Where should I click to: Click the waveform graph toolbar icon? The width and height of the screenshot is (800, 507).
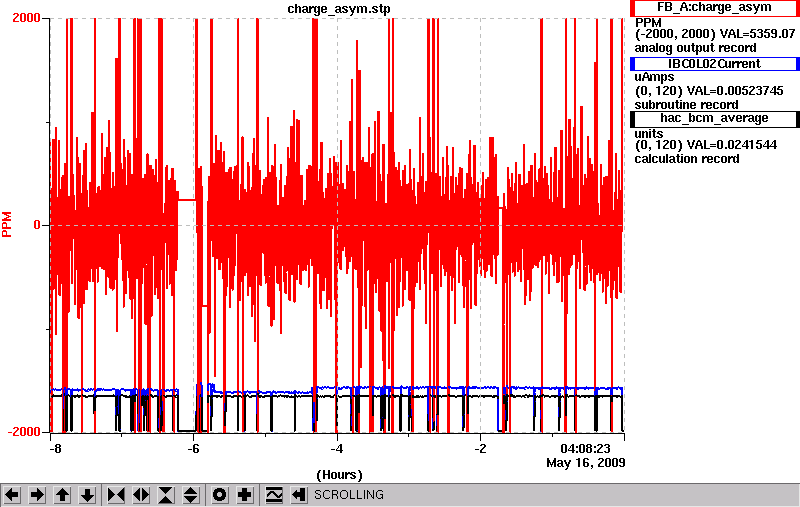274,494
